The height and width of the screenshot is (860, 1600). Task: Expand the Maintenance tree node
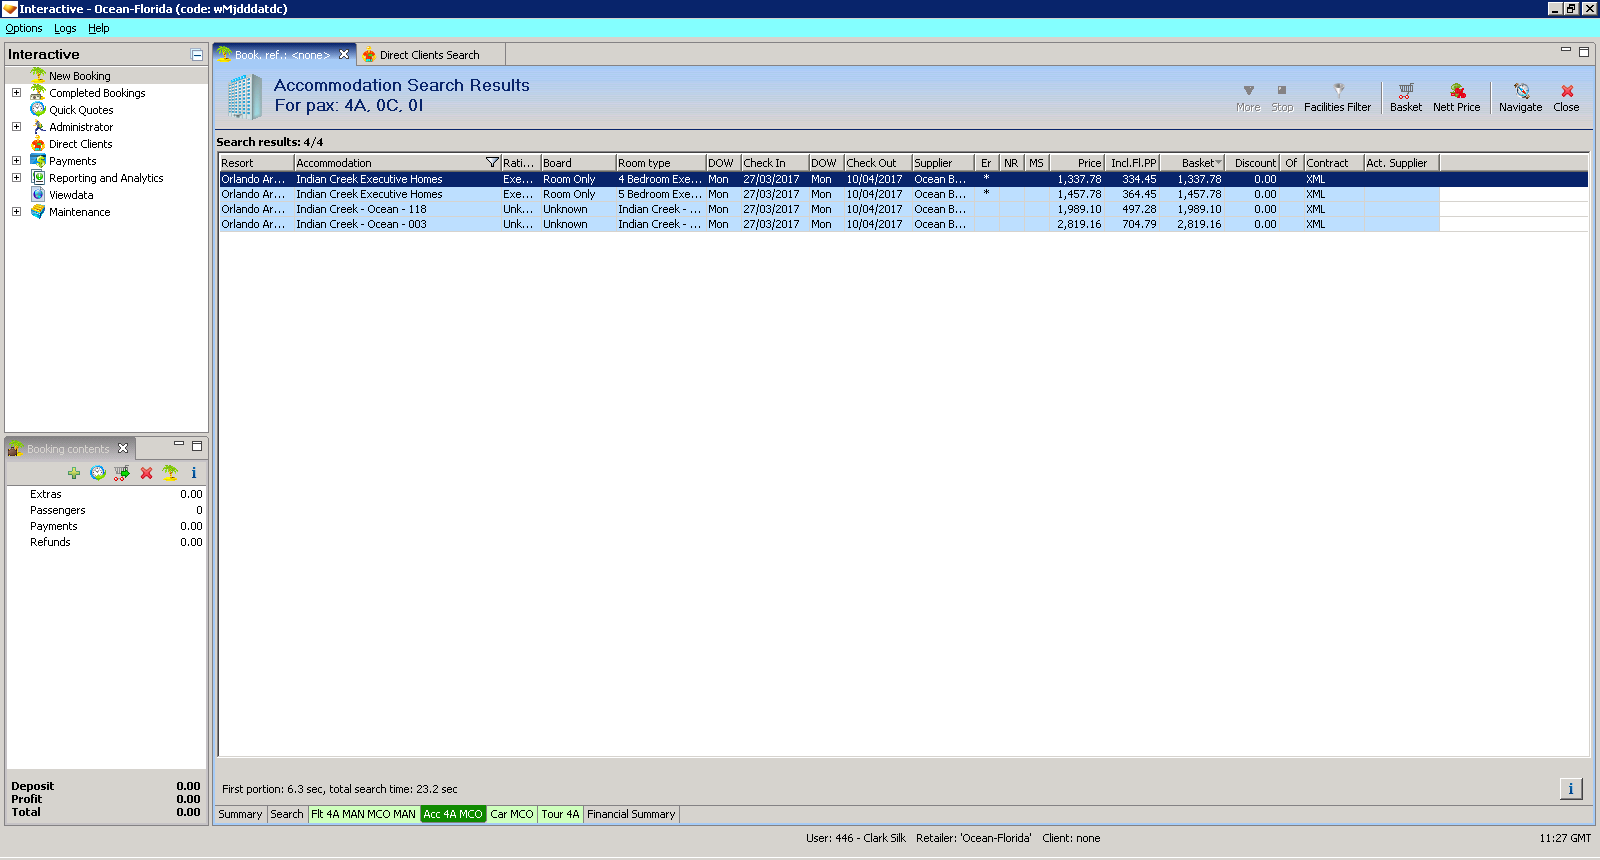[x=16, y=212]
